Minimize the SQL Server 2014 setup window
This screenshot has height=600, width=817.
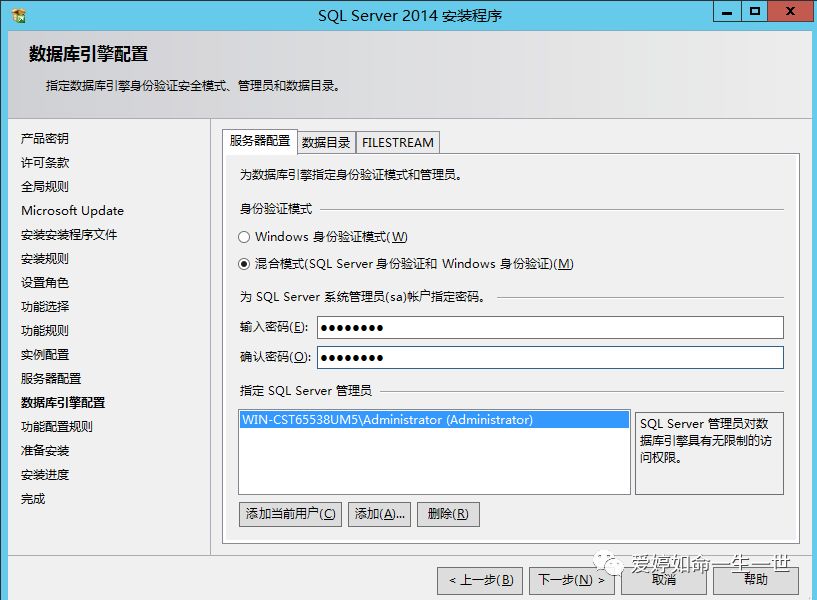727,11
